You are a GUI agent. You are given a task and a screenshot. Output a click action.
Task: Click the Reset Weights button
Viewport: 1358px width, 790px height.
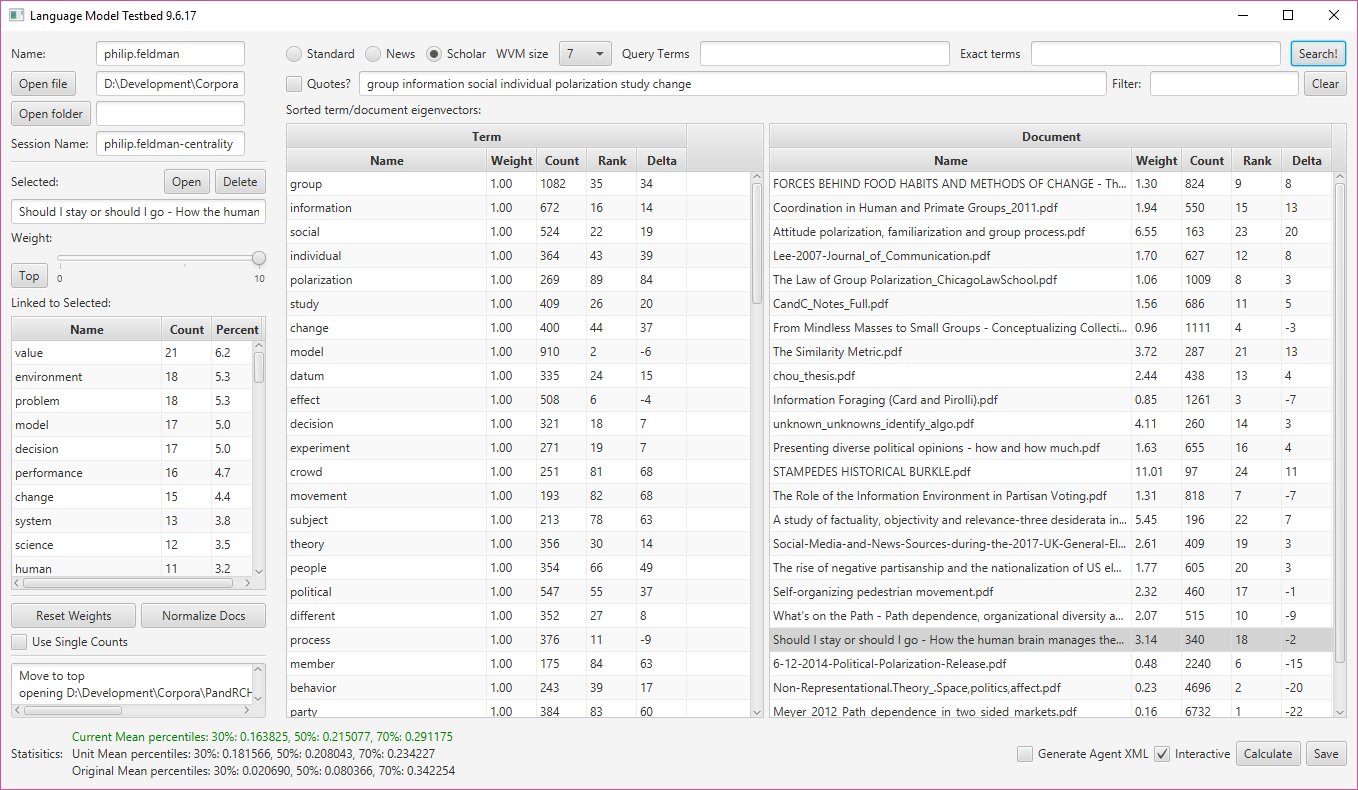73,616
